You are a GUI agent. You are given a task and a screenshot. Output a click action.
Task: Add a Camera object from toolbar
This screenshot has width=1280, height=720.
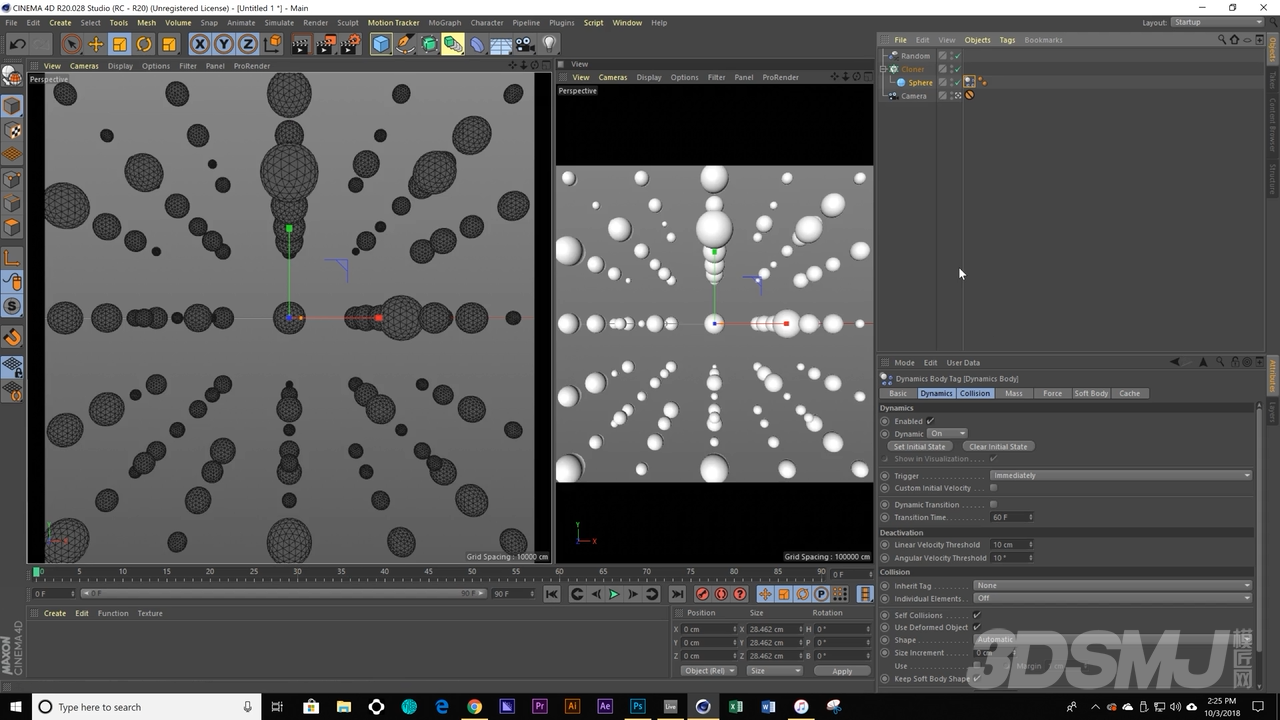(525, 44)
